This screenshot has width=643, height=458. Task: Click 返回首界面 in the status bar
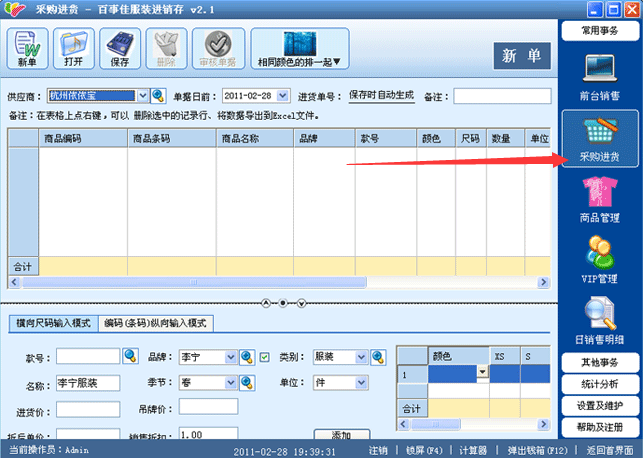tap(610, 450)
